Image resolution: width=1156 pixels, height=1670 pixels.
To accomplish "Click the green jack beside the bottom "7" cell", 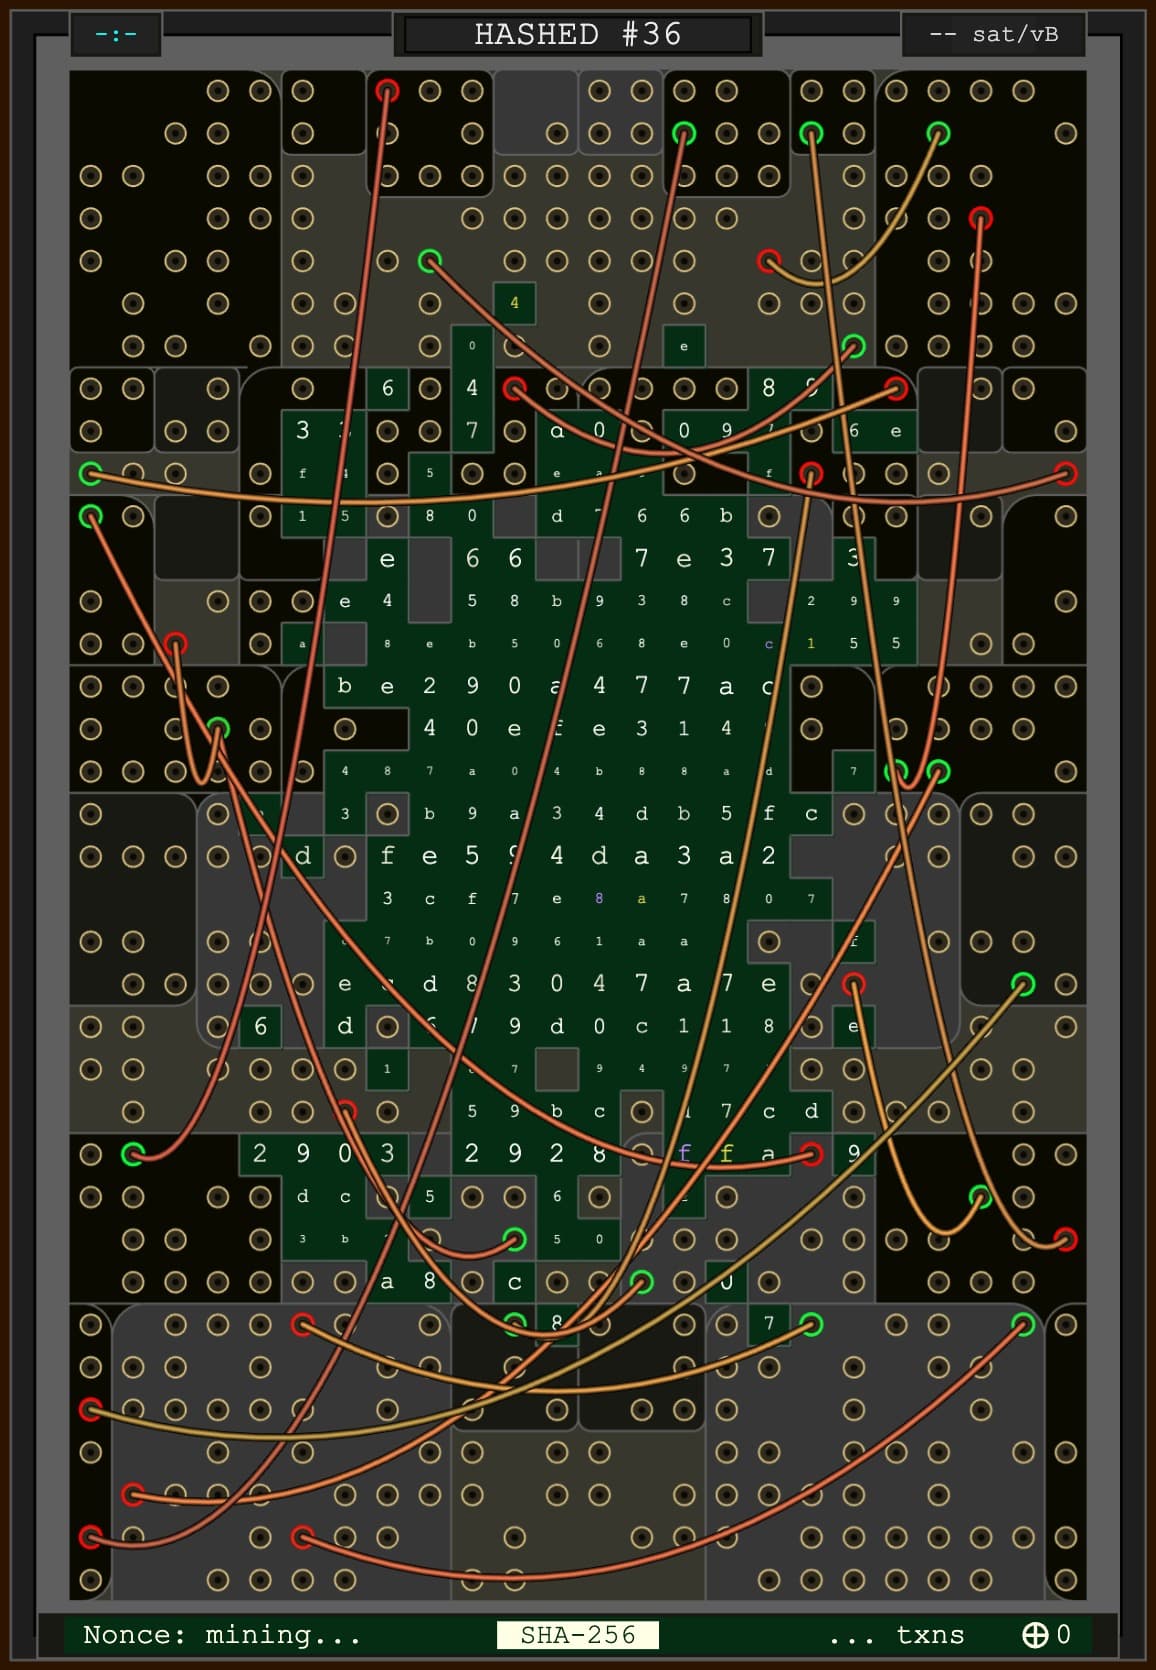I will 811,1325.
